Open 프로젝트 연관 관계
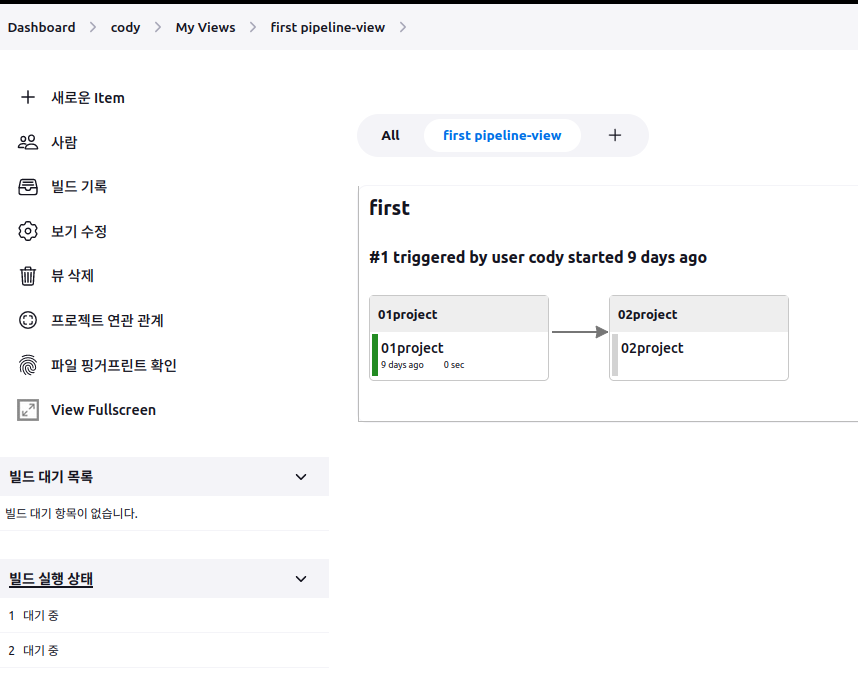 point(107,320)
